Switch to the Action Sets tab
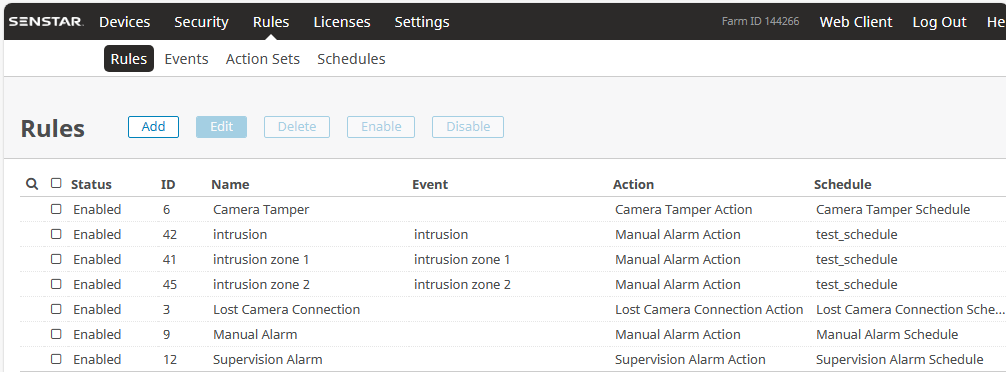The image size is (1006, 372). point(263,59)
